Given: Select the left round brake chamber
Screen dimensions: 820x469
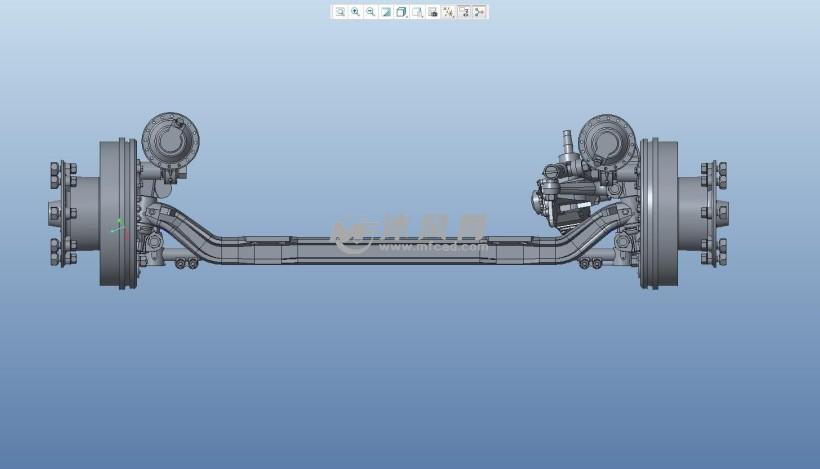Looking at the screenshot, I should pos(170,138).
